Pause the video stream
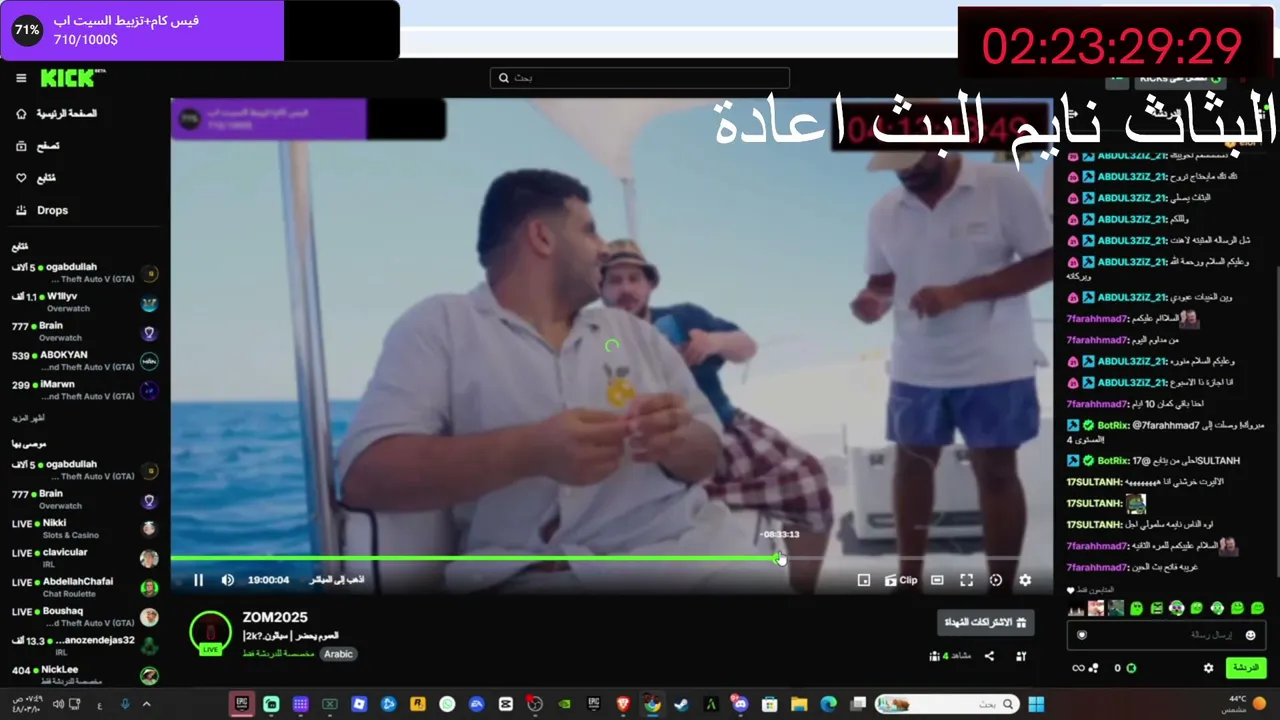 [x=198, y=580]
